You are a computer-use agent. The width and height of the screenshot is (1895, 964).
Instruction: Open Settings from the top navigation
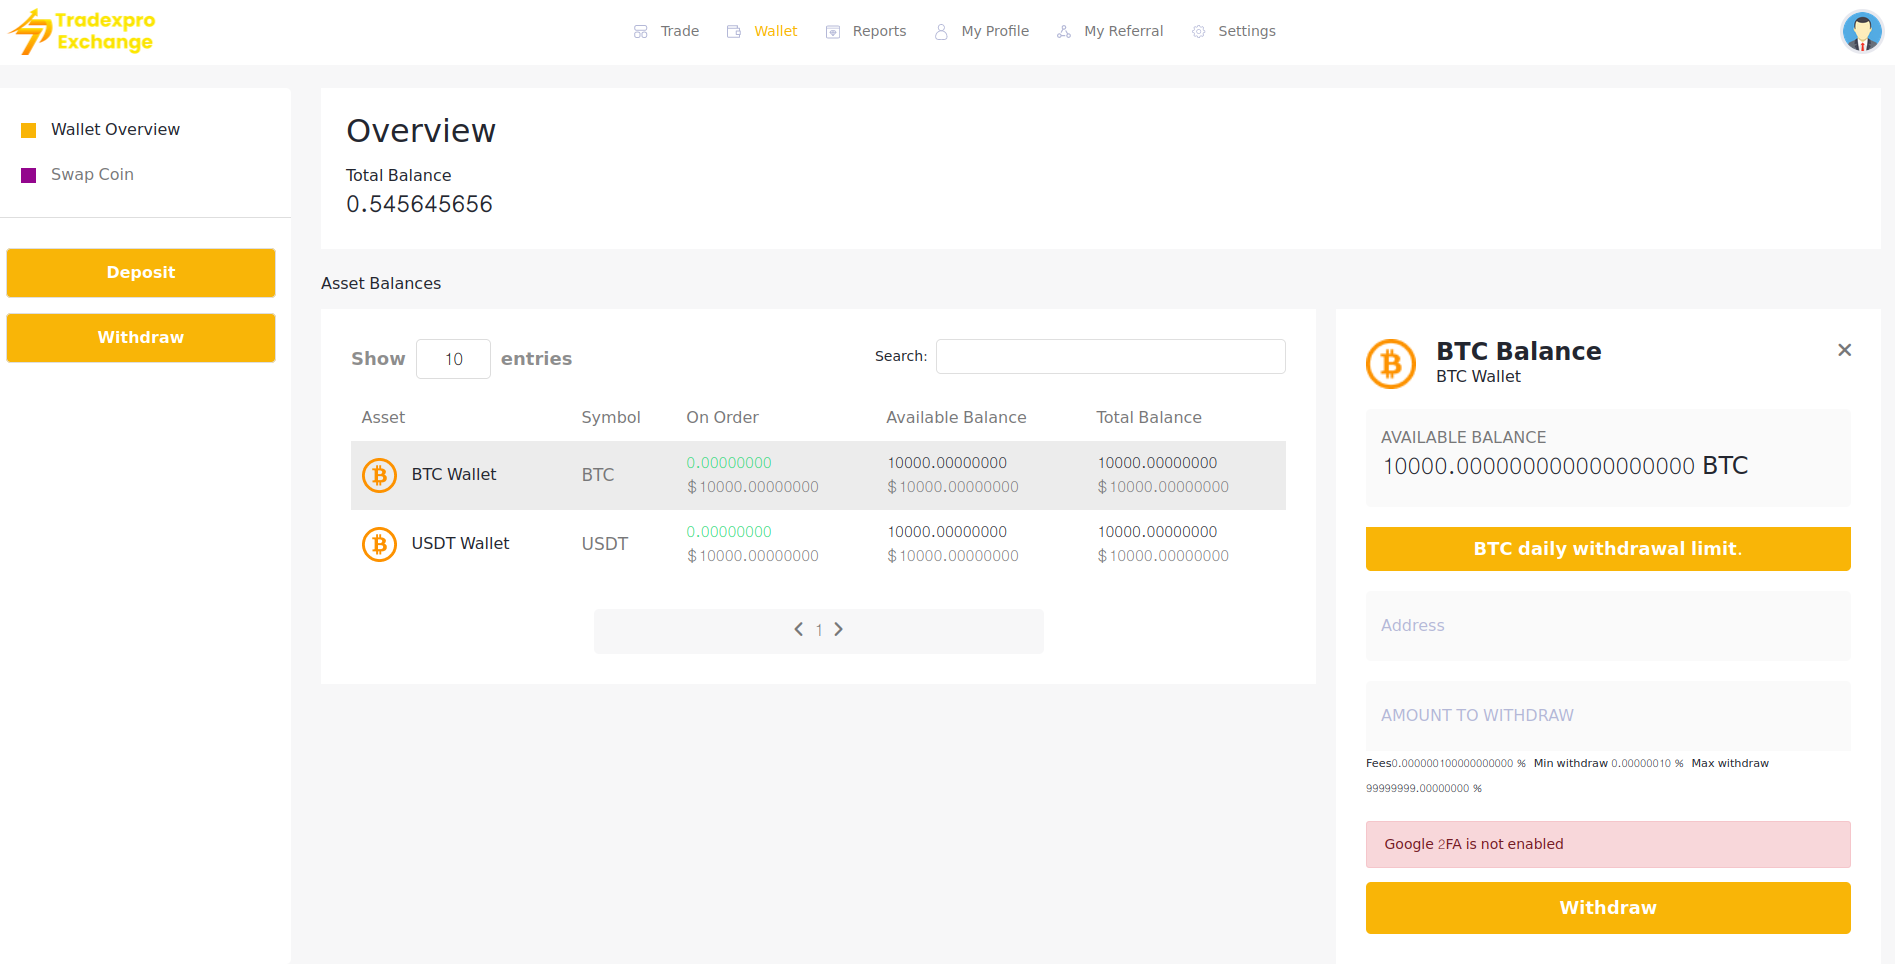coord(1234,32)
